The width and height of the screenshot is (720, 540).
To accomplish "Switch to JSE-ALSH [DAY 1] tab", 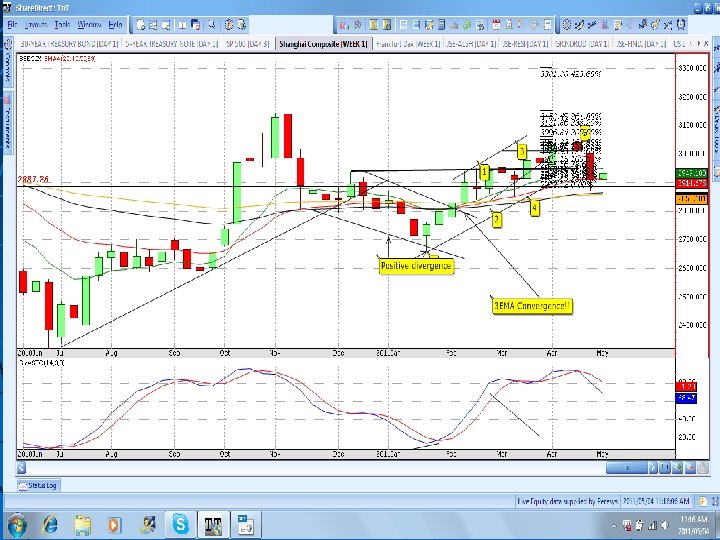I will click(x=471, y=44).
